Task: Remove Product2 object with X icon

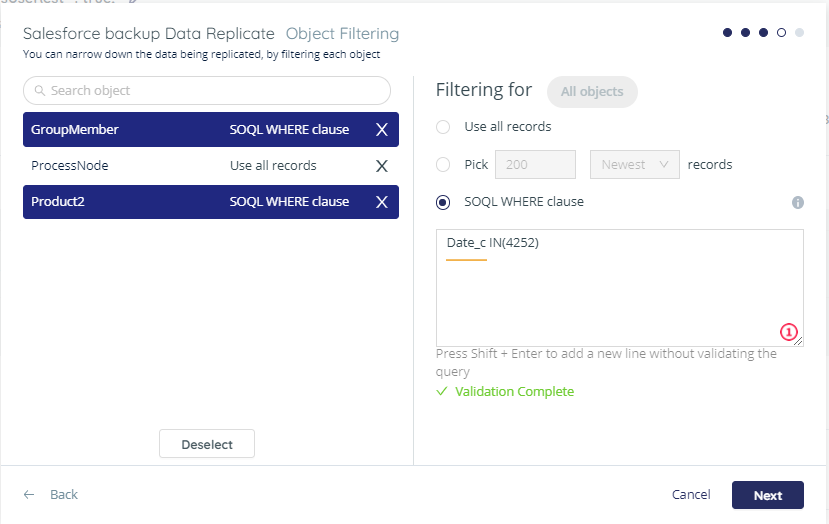Action: click(x=381, y=202)
